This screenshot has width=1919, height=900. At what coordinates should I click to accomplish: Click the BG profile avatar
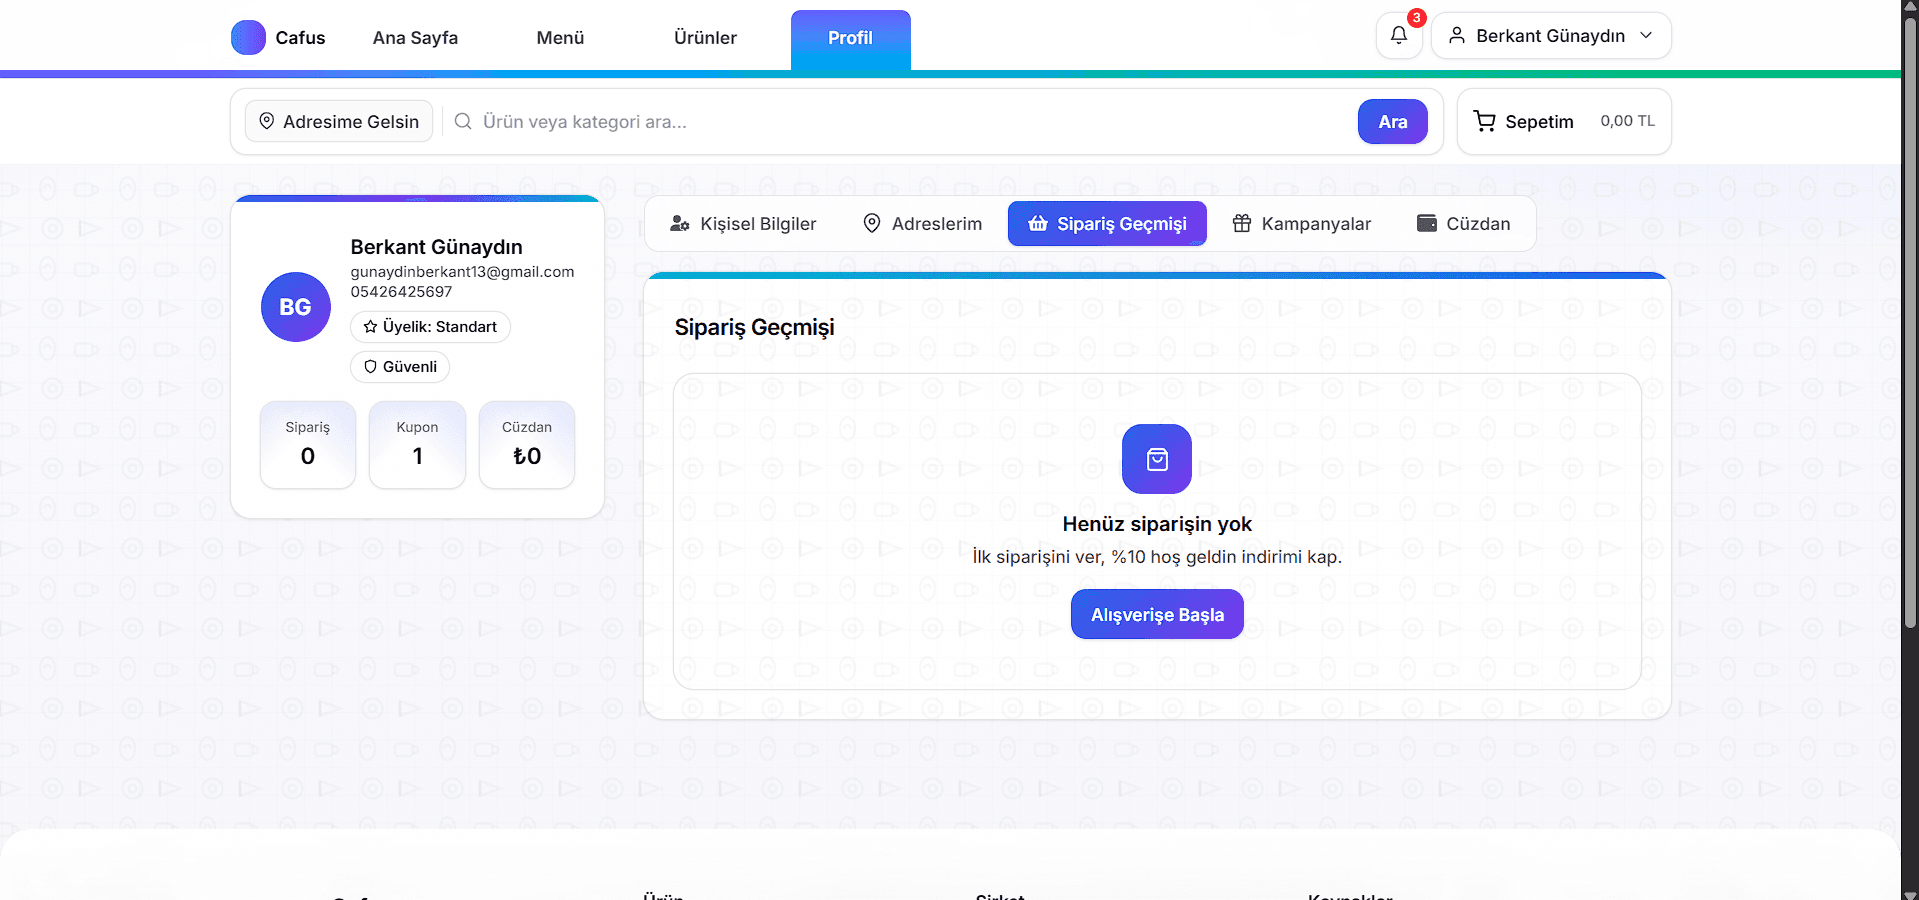click(295, 307)
